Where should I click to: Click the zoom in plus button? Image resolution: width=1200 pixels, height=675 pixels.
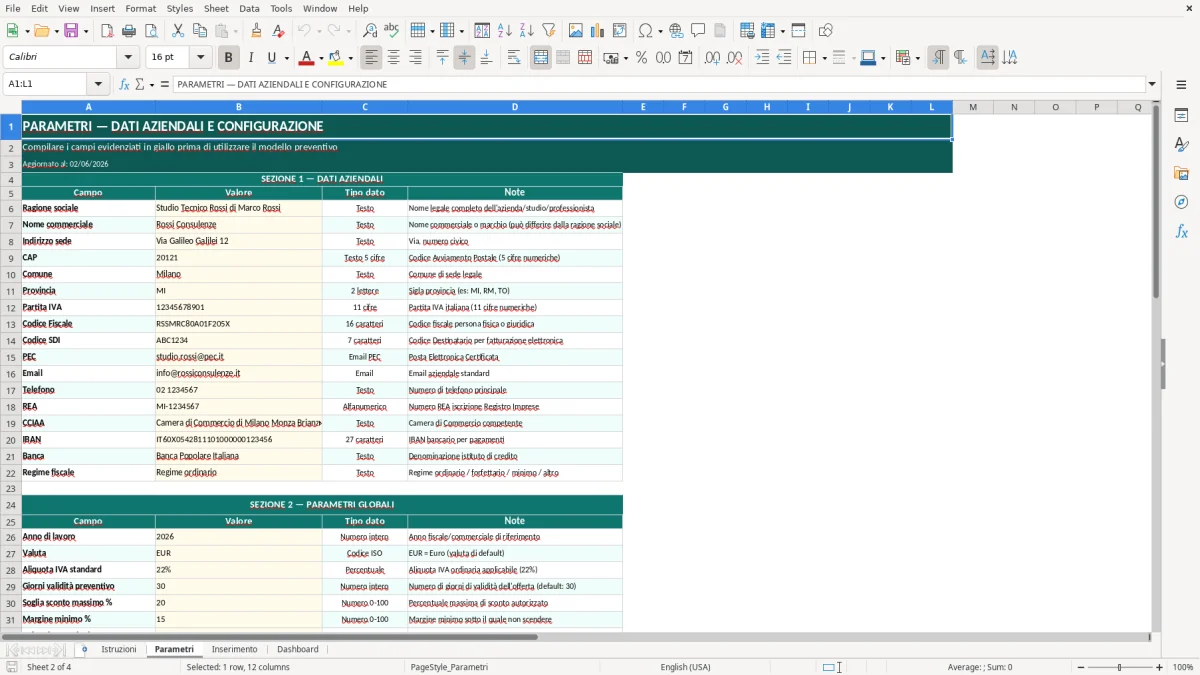coord(1160,667)
